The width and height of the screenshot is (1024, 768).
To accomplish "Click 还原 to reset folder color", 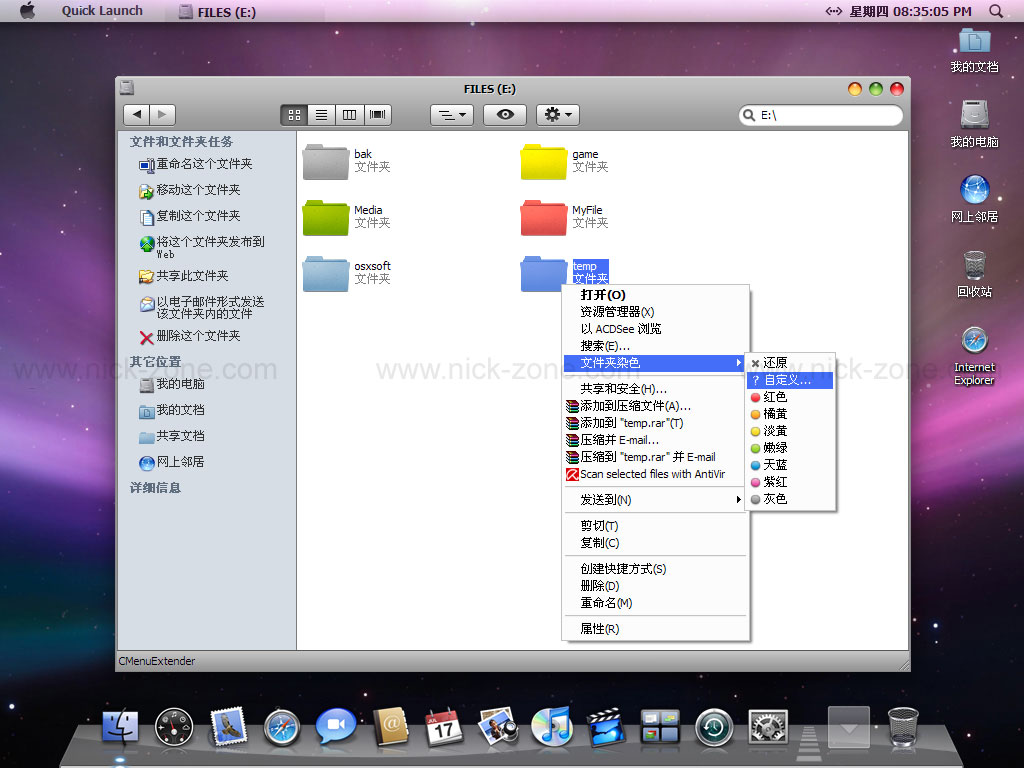I will (x=775, y=363).
